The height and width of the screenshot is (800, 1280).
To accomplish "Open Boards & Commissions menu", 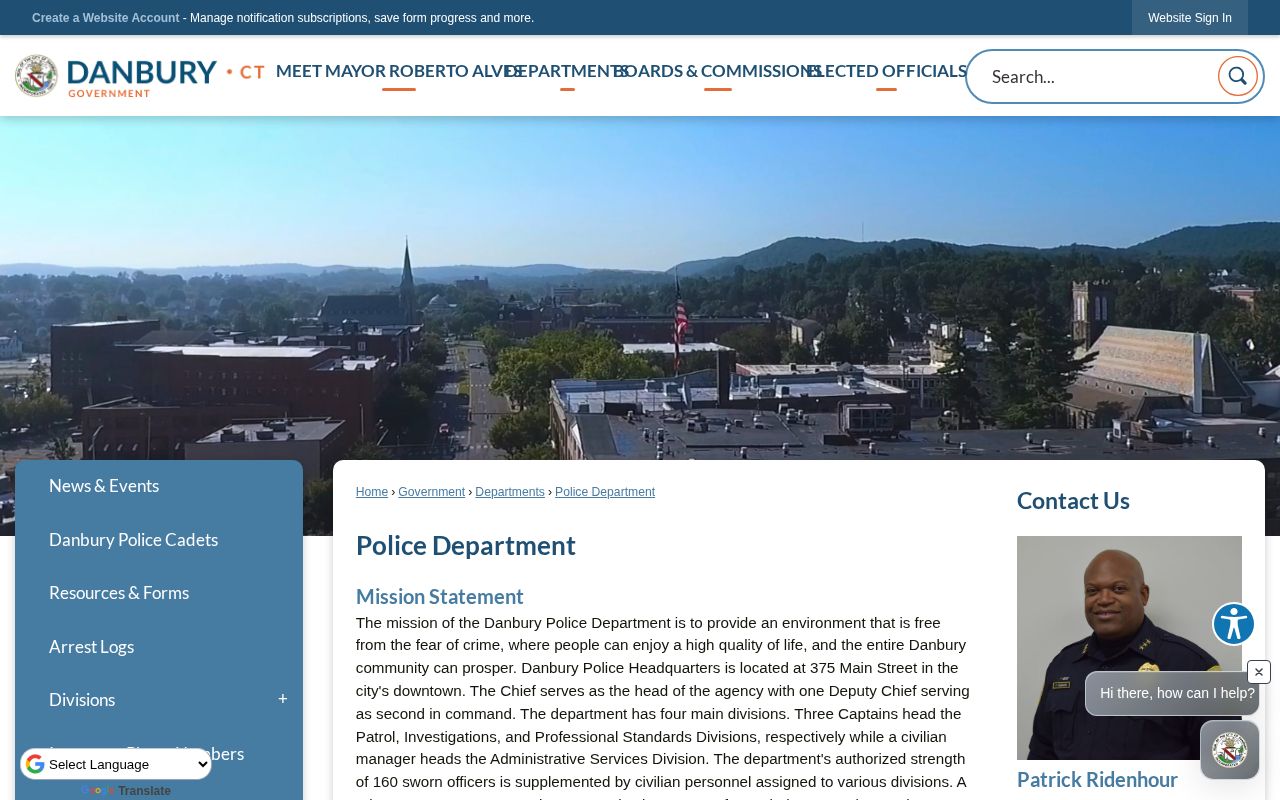I will point(718,71).
